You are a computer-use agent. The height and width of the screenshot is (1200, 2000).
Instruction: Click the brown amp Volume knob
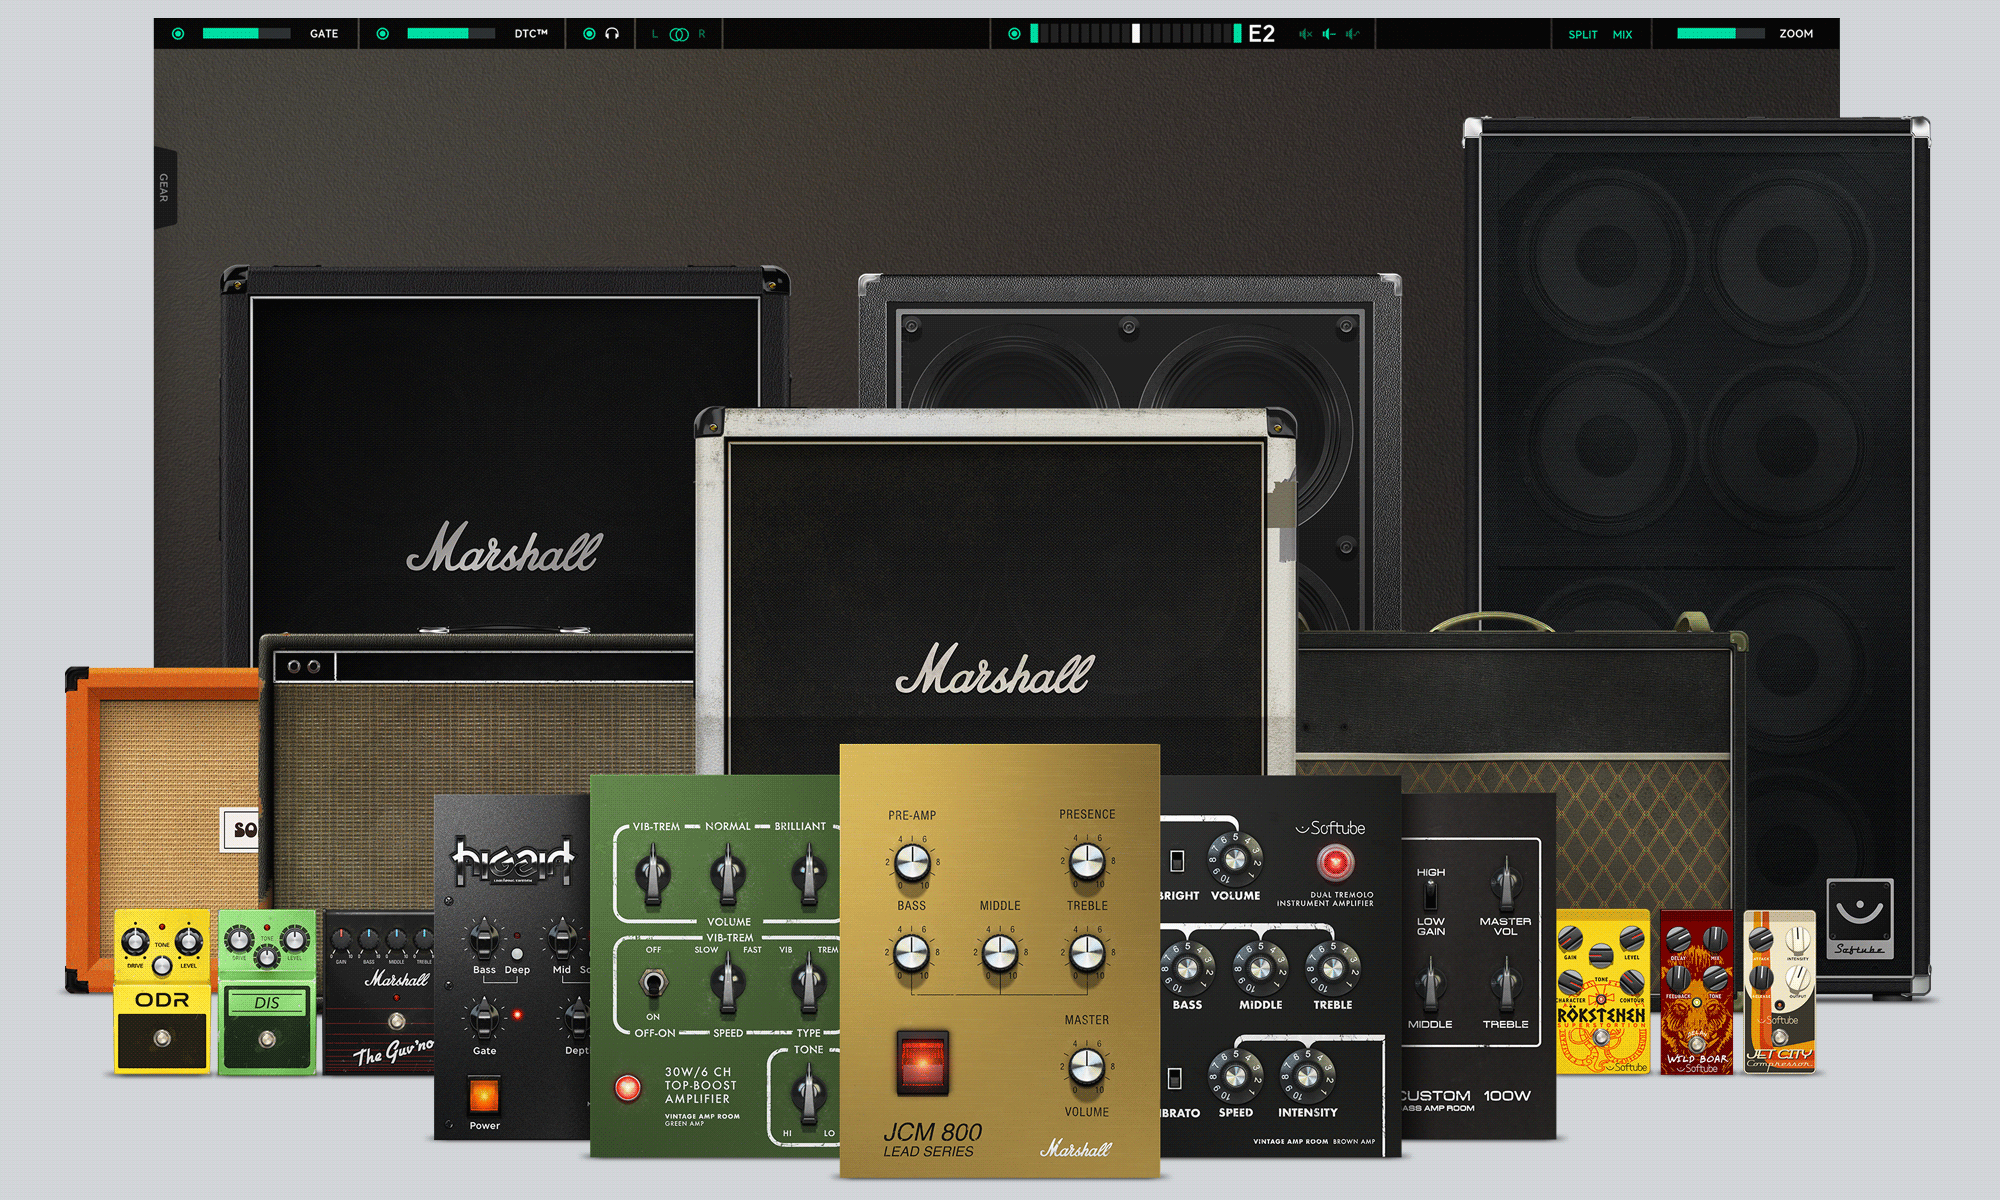[1235, 859]
